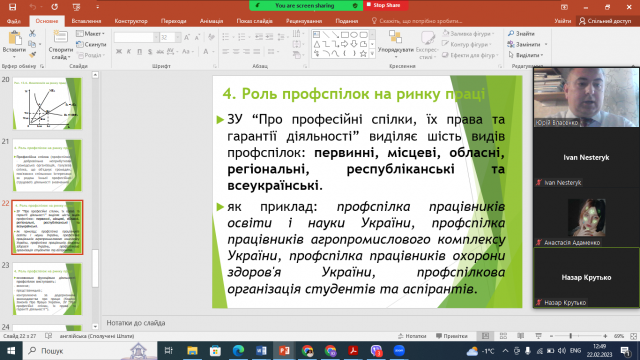Viewport: 640px width, 360px height.
Task: Select text box shape in gallery
Action: tap(317, 35)
